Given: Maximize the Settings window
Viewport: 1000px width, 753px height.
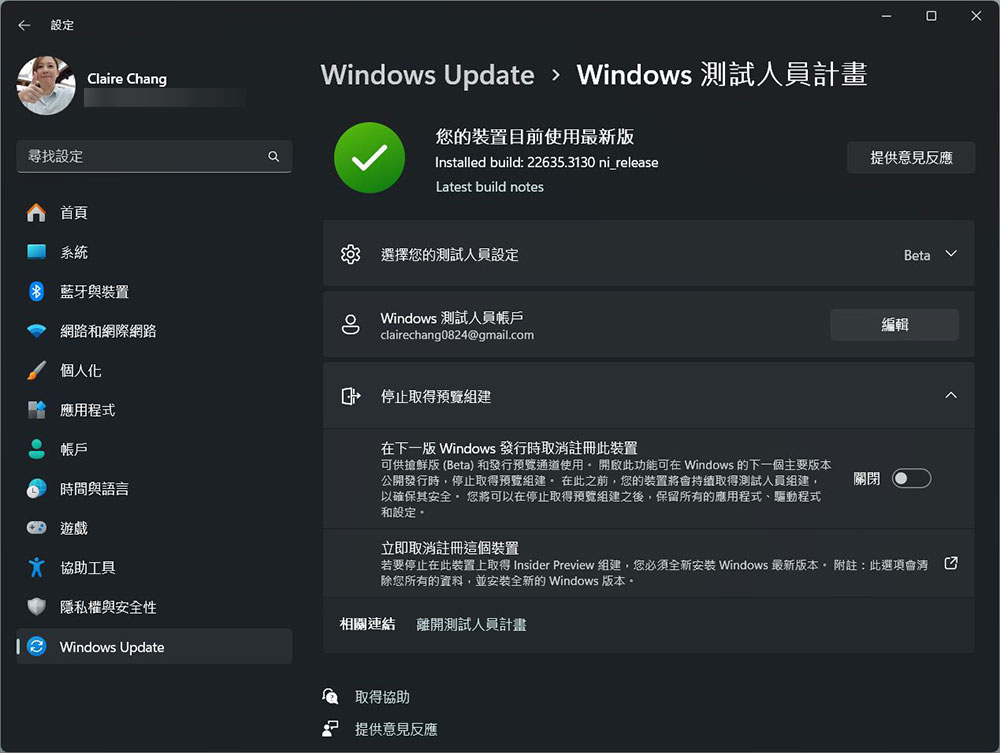Looking at the screenshot, I should tap(931, 16).
